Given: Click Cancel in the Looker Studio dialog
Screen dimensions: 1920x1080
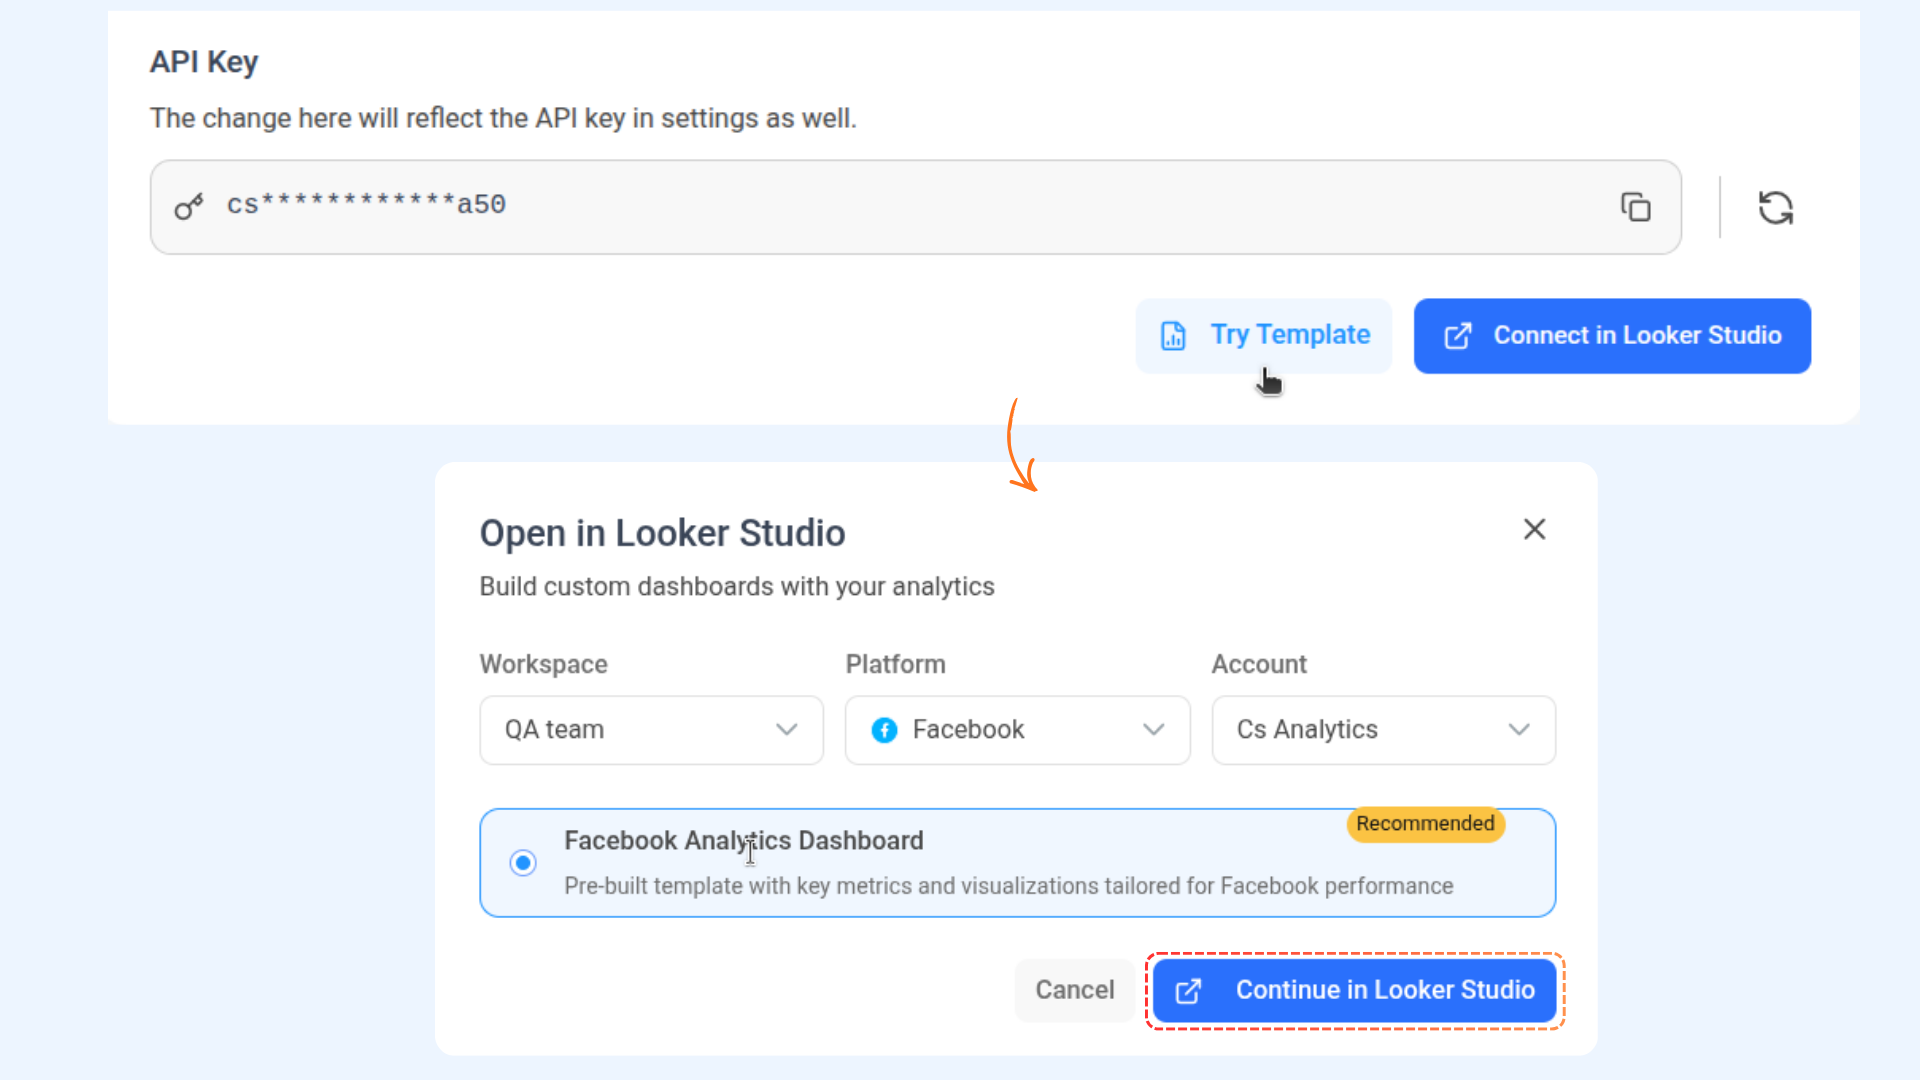Looking at the screenshot, I should (1074, 990).
